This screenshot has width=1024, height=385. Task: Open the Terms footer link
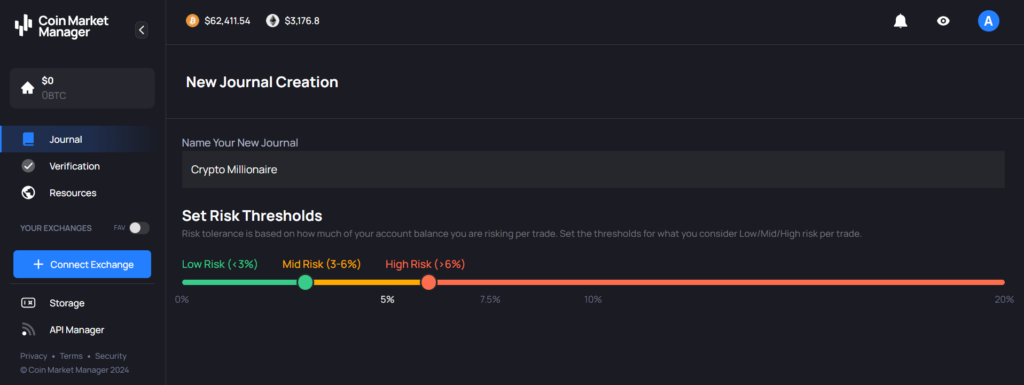71,356
